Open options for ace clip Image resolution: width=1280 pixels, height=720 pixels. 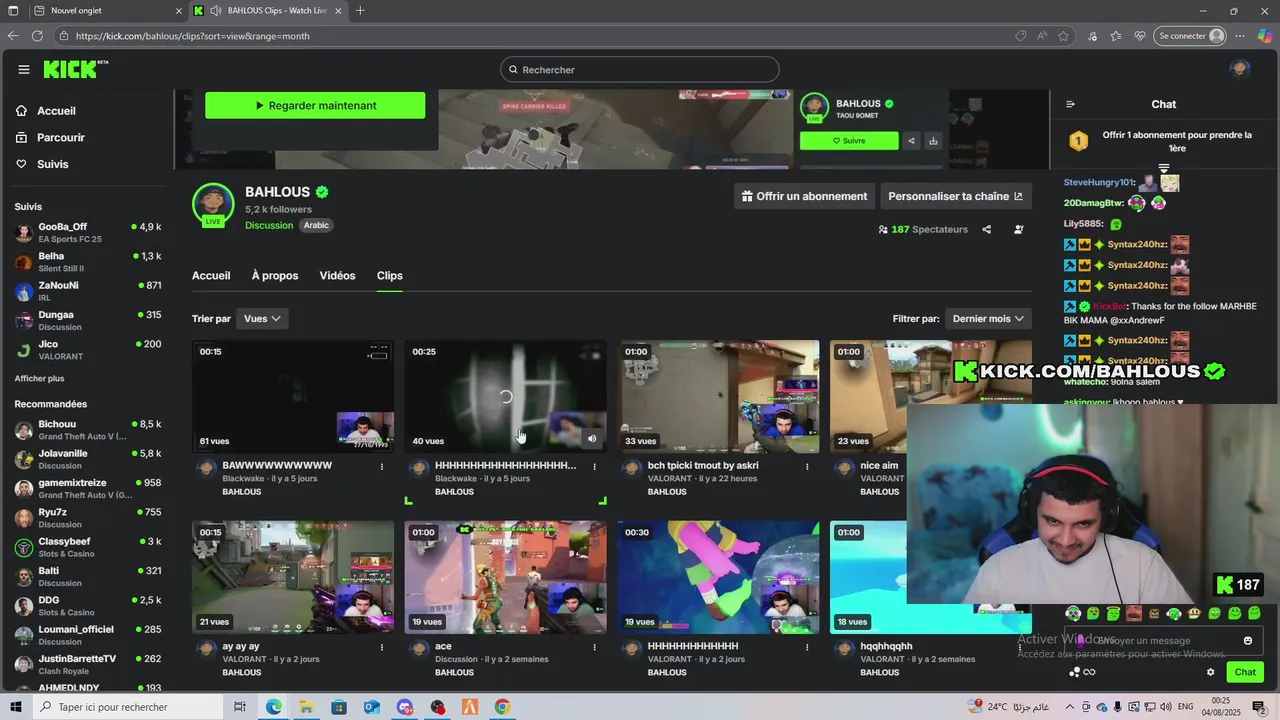coord(595,647)
